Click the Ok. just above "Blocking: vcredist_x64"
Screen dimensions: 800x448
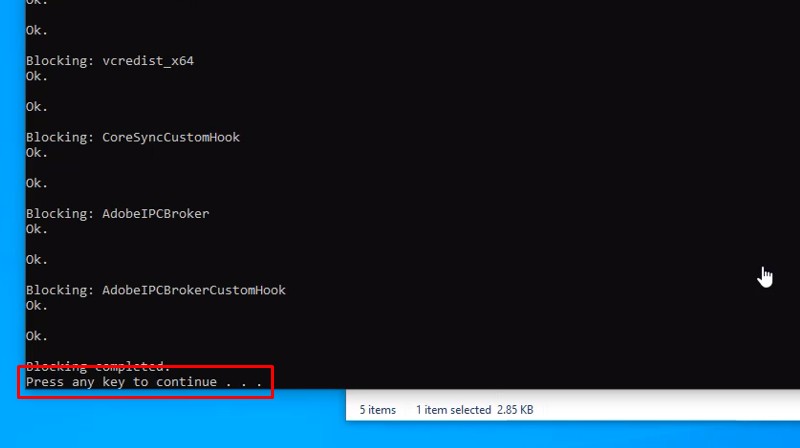point(37,30)
